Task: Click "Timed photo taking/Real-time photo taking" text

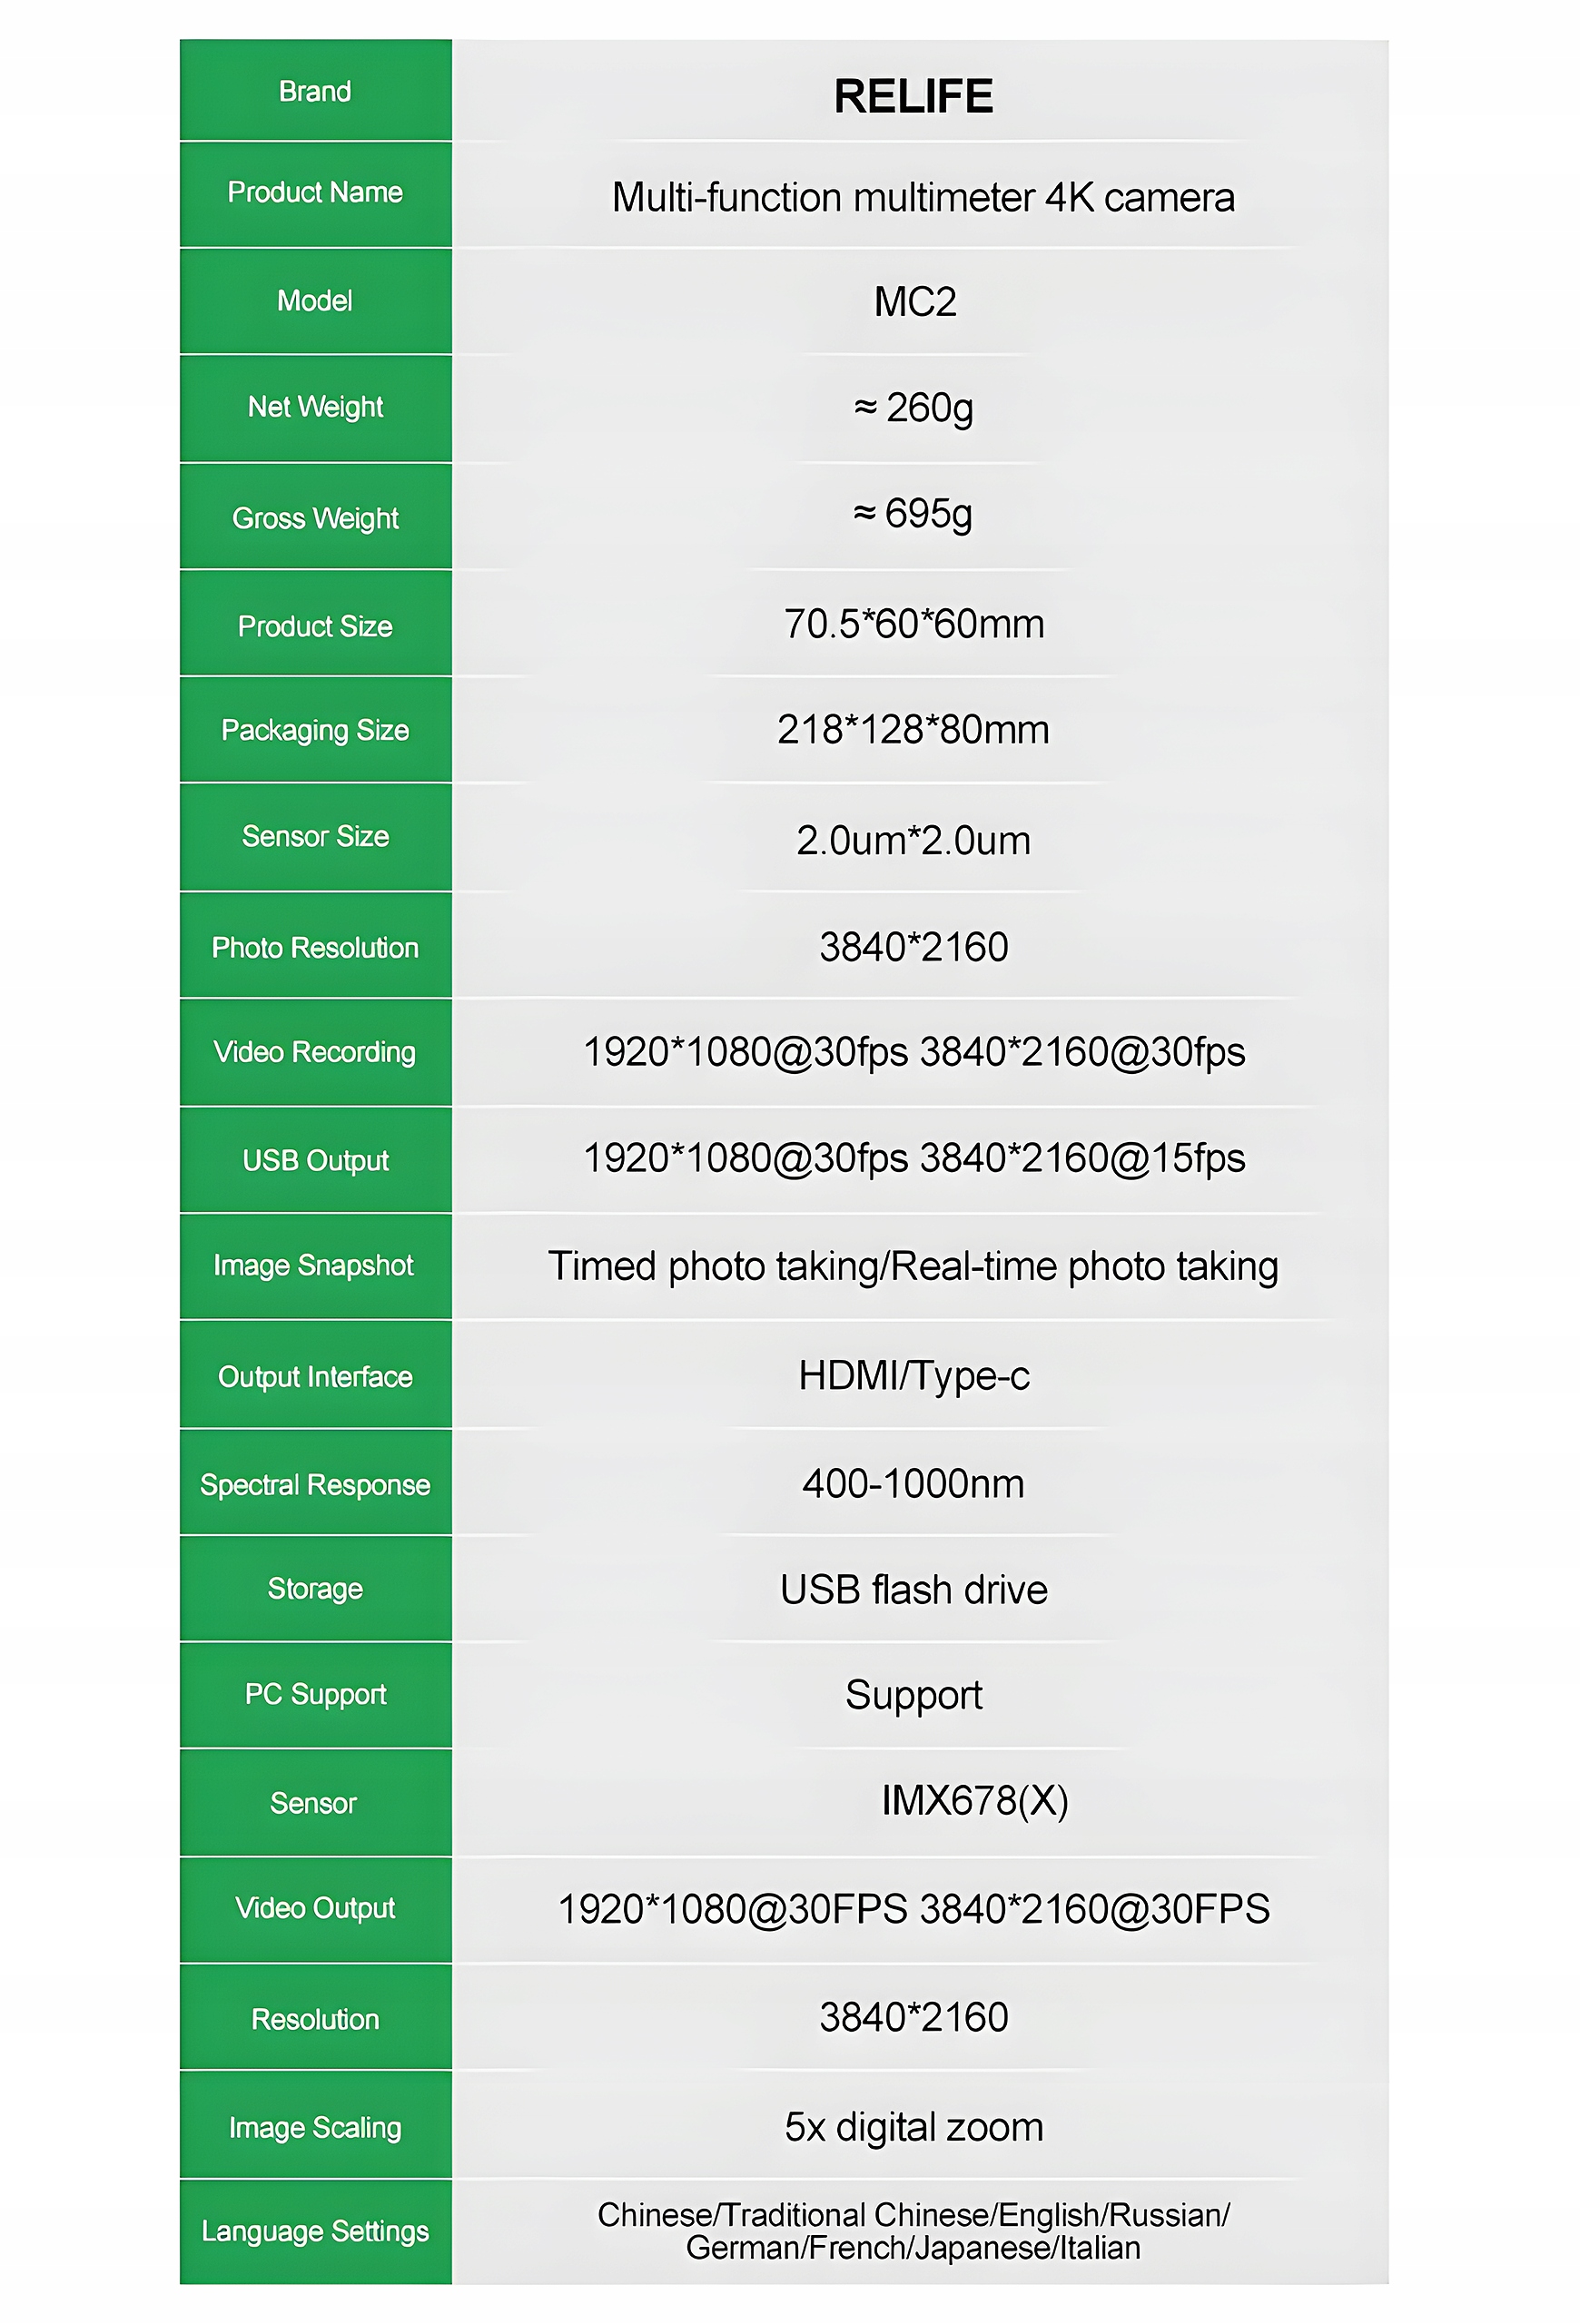Action: pos(913,1266)
